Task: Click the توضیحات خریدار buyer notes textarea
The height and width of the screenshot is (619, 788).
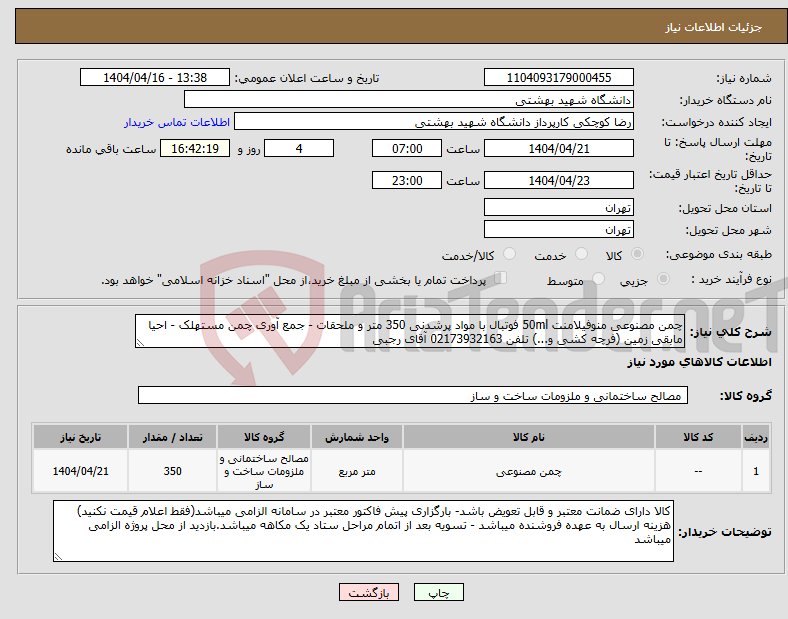Action: click(x=363, y=531)
